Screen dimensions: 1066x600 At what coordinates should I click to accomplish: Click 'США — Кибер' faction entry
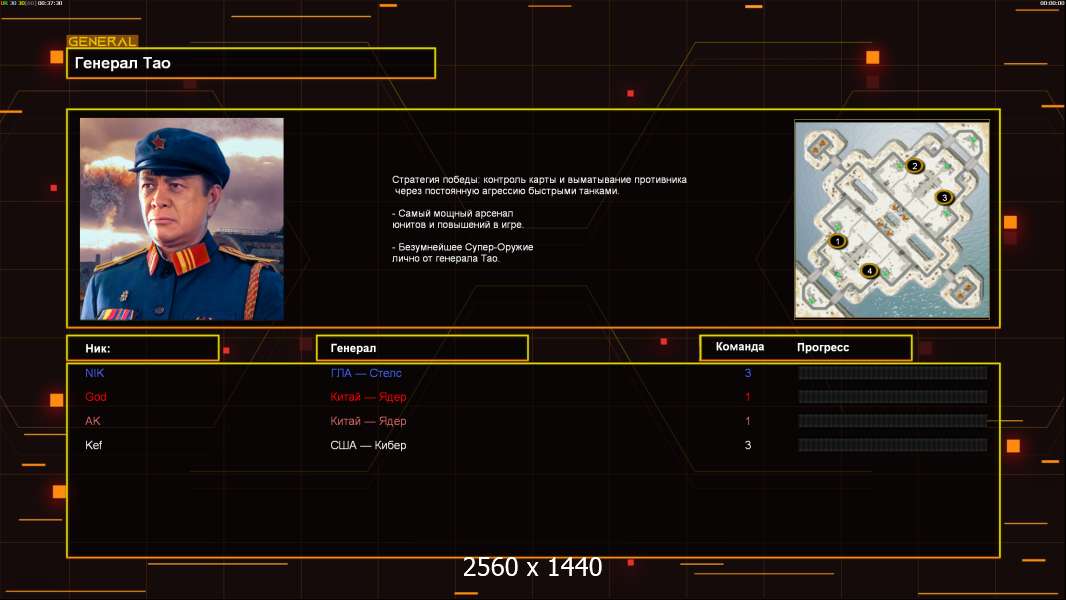pos(368,445)
